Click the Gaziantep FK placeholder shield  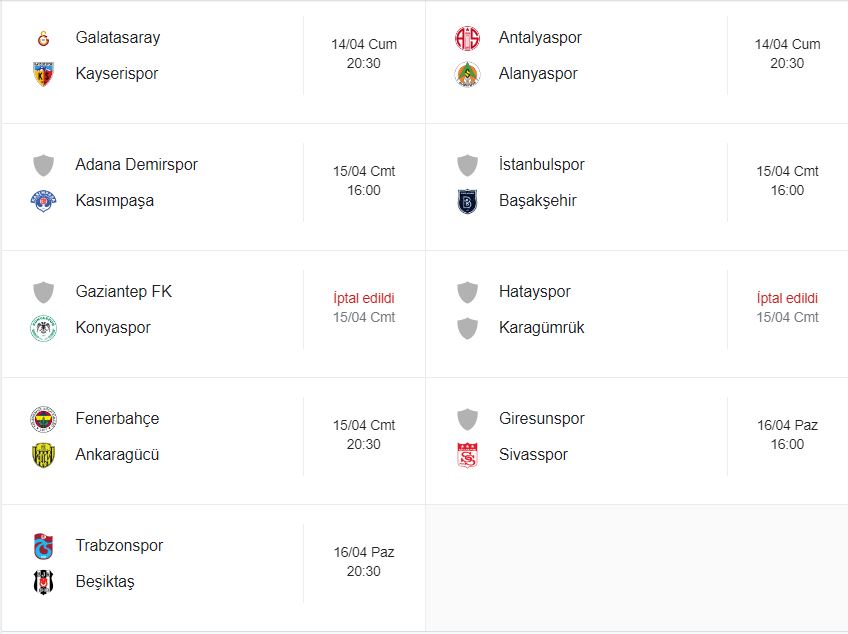pyautogui.click(x=43, y=292)
